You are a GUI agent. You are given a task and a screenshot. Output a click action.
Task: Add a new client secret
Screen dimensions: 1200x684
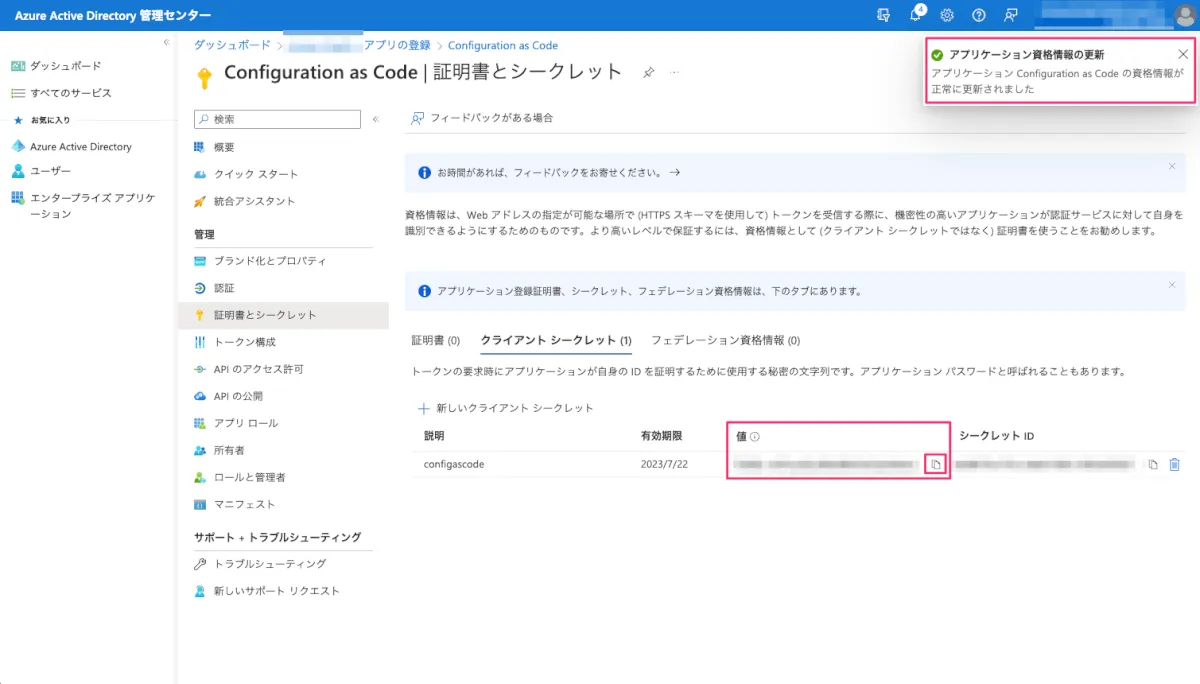pyautogui.click(x=506, y=408)
